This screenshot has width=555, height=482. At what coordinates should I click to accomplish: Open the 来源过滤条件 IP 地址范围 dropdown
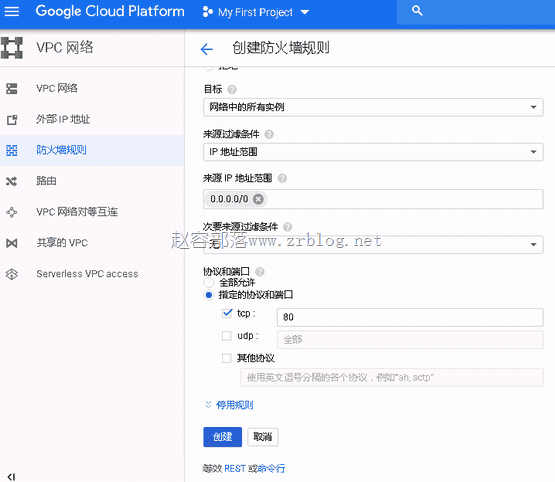(x=373, y=152)
